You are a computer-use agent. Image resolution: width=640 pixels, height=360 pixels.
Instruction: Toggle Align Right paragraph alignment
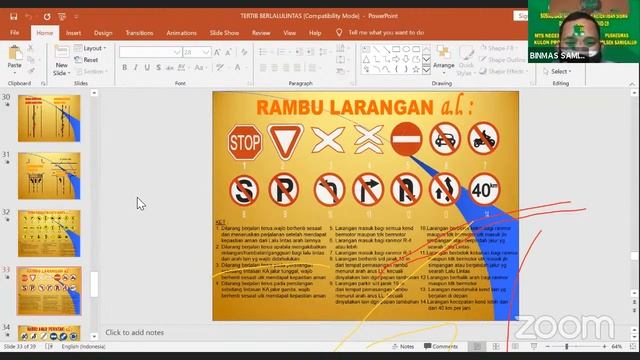click(x=286, y=68)
